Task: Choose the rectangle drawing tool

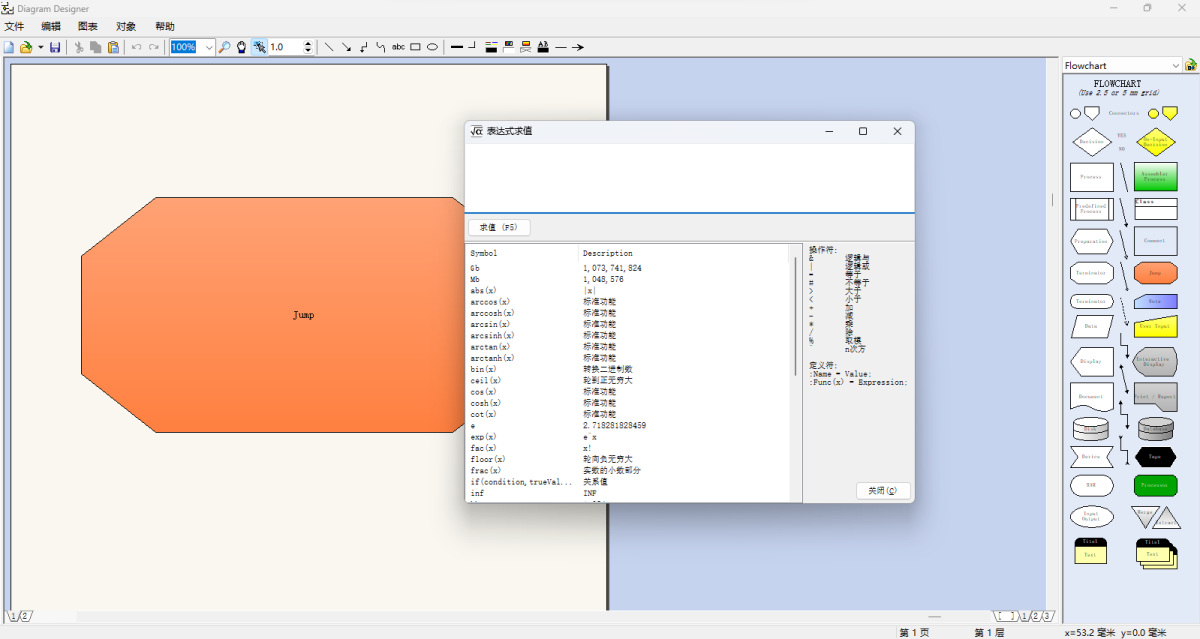Action: click(x=416, y=47)
